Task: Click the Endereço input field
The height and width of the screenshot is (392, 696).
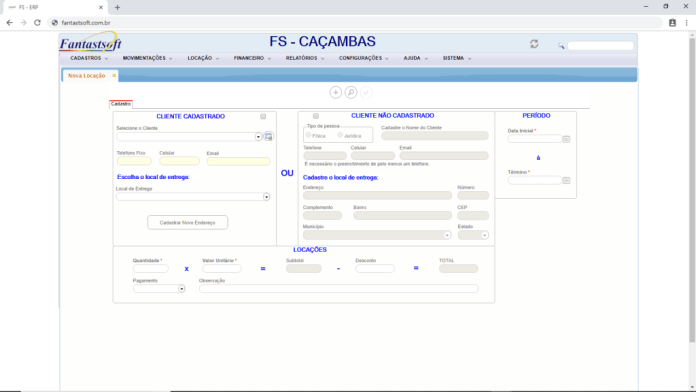Action: 377,195
